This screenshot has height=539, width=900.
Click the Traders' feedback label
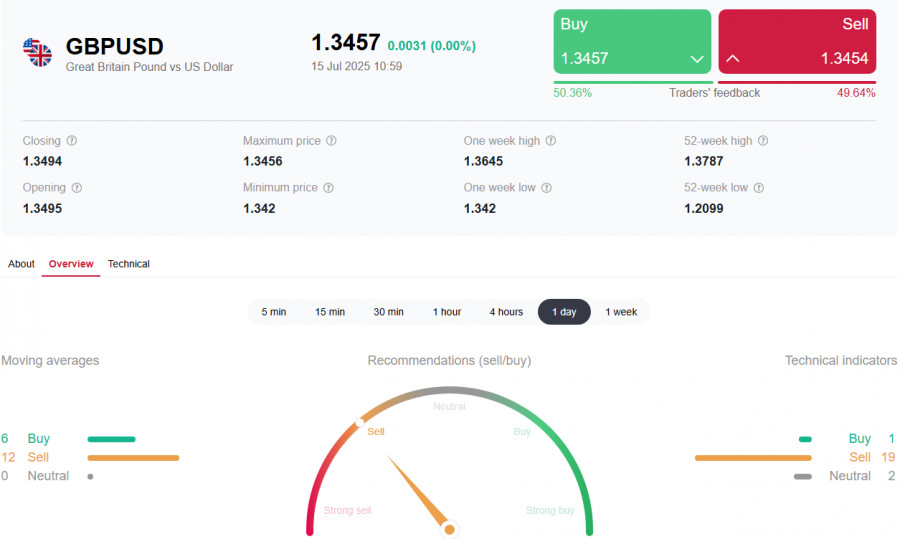coord(714,93)
